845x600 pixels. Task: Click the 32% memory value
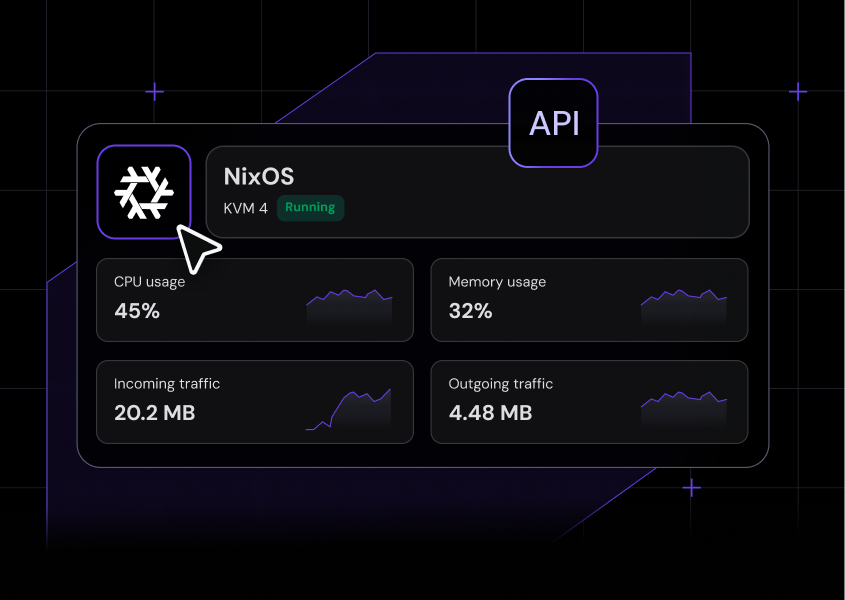[x=470, y=311]
